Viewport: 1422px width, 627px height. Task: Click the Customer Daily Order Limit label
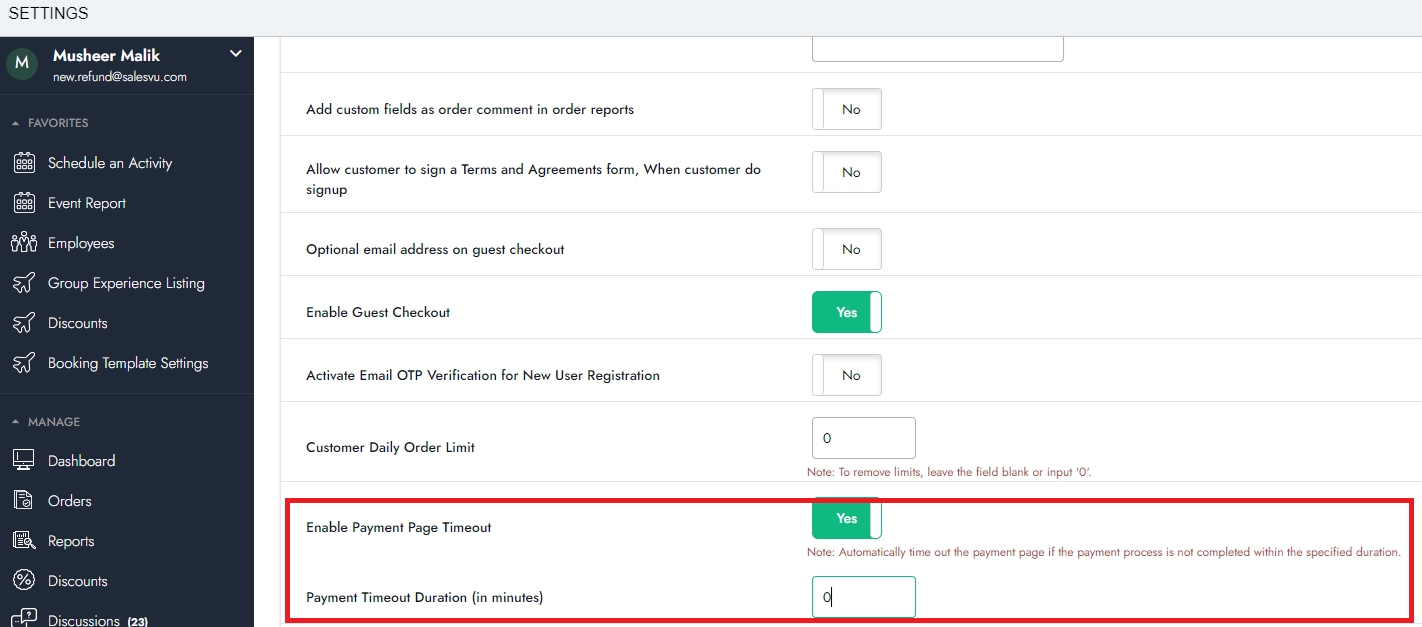click(390, 447)
